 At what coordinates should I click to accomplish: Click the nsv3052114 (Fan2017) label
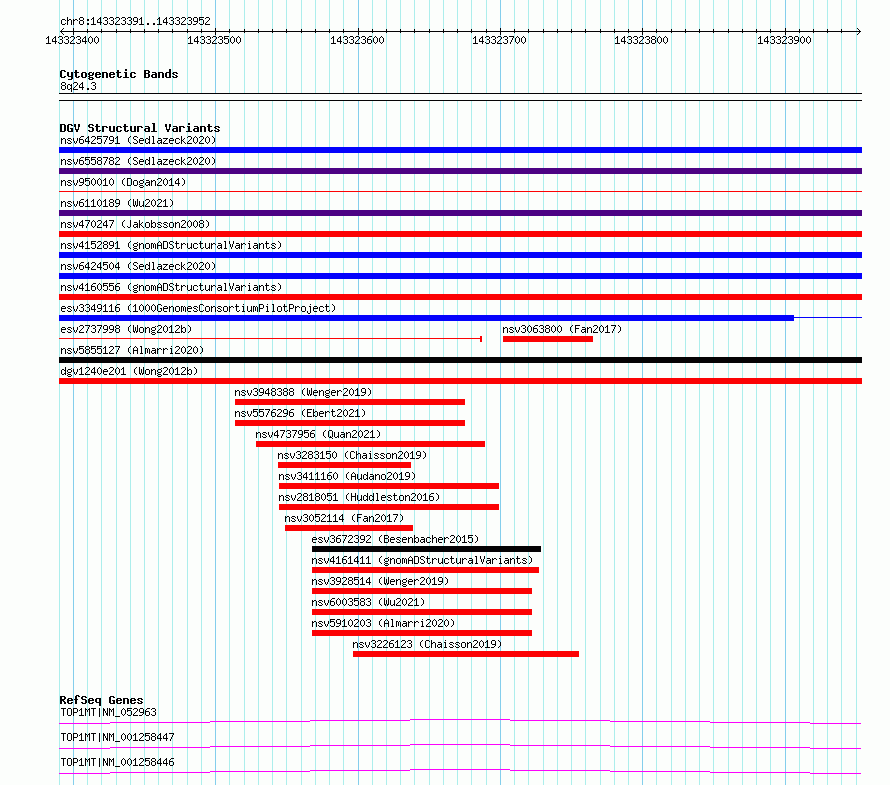coord(344,518)
